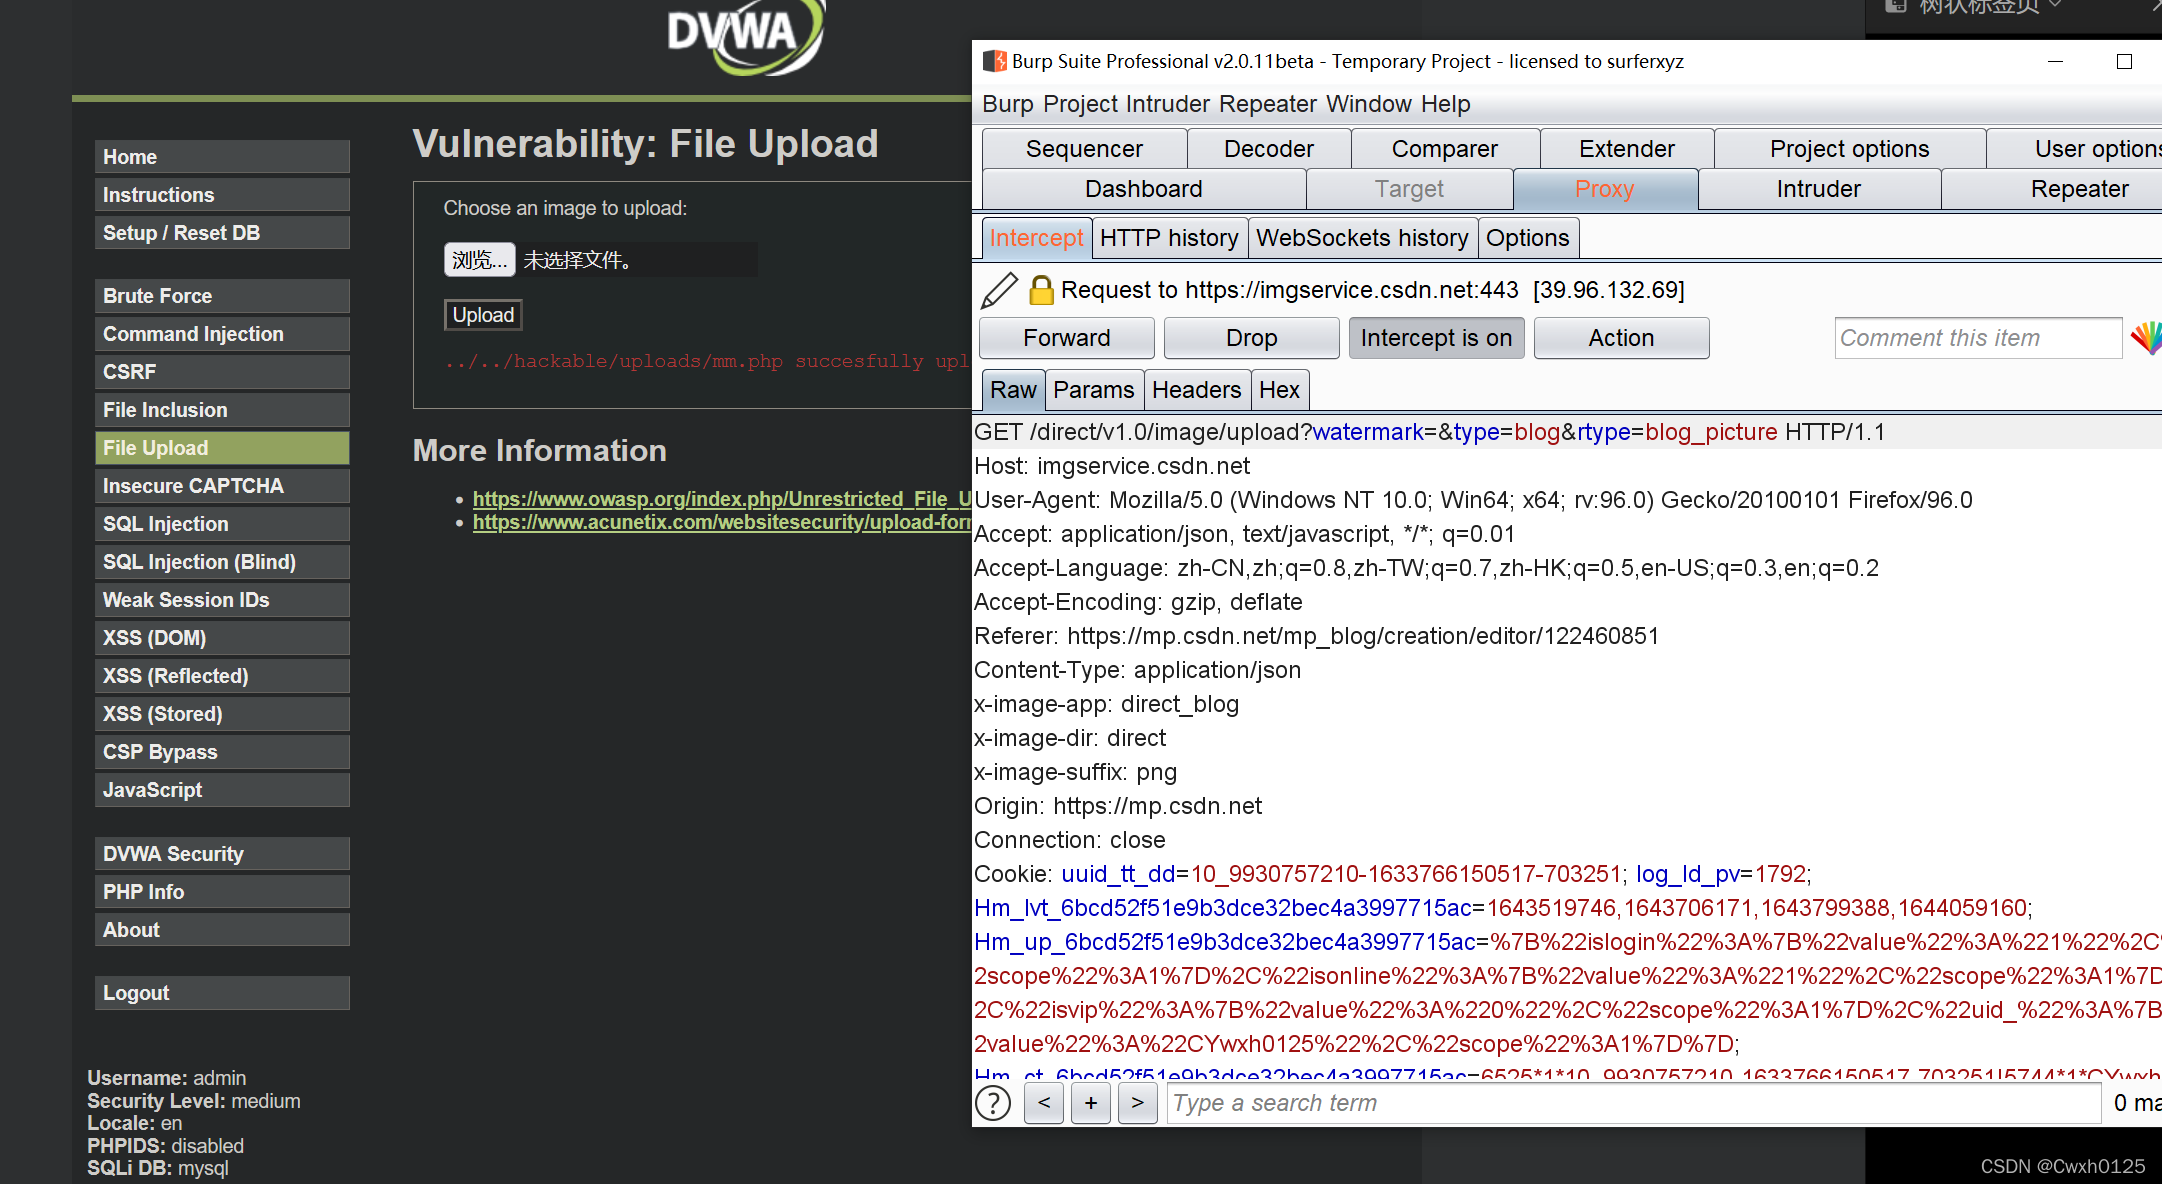Switch to the HTTP history tab
This screenshot has height=1184, width=2162.
click(x=1169, y=238)
